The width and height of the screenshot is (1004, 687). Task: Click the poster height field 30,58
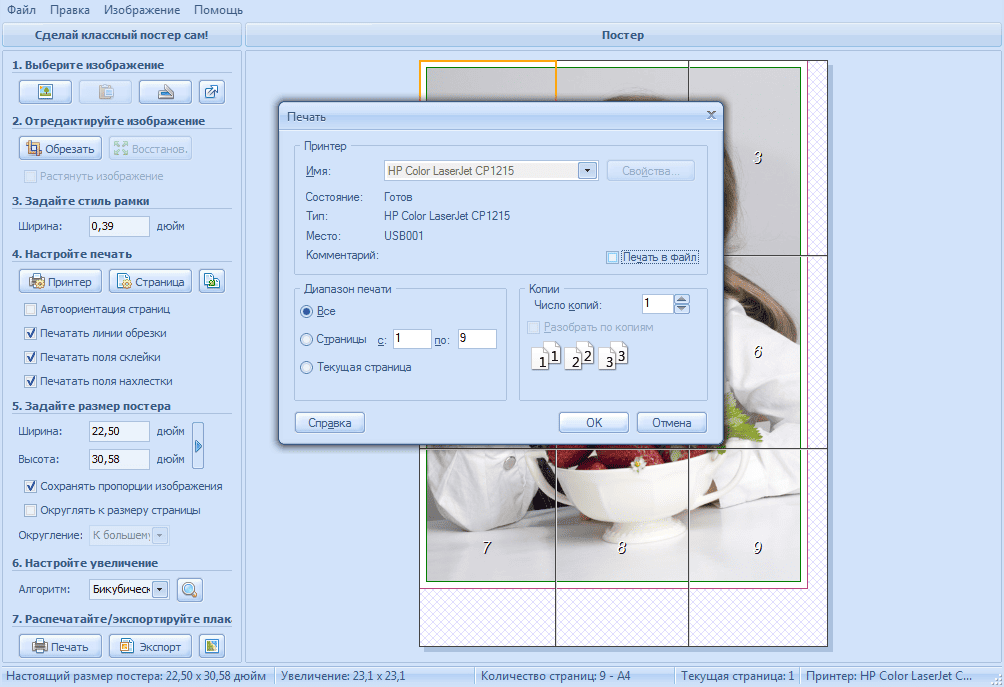(119, 459)
